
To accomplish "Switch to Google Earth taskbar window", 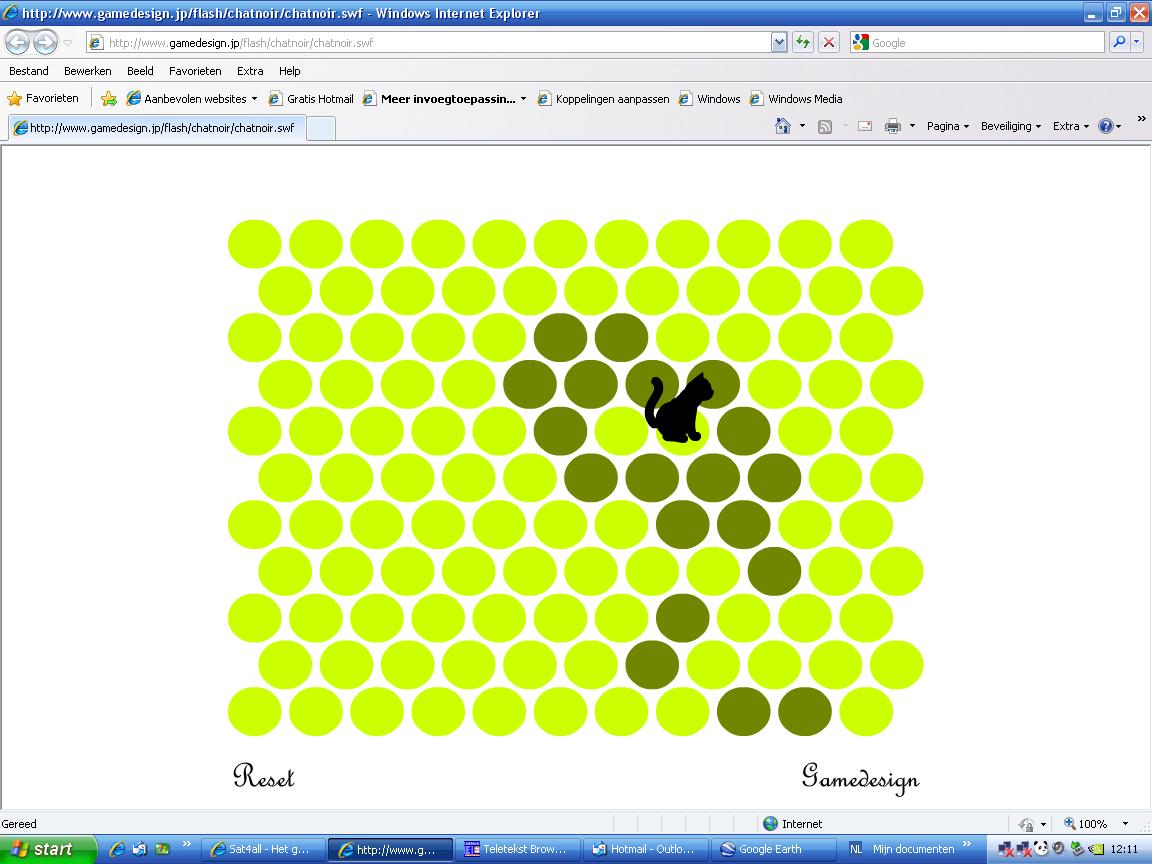I will pos(774,849).
